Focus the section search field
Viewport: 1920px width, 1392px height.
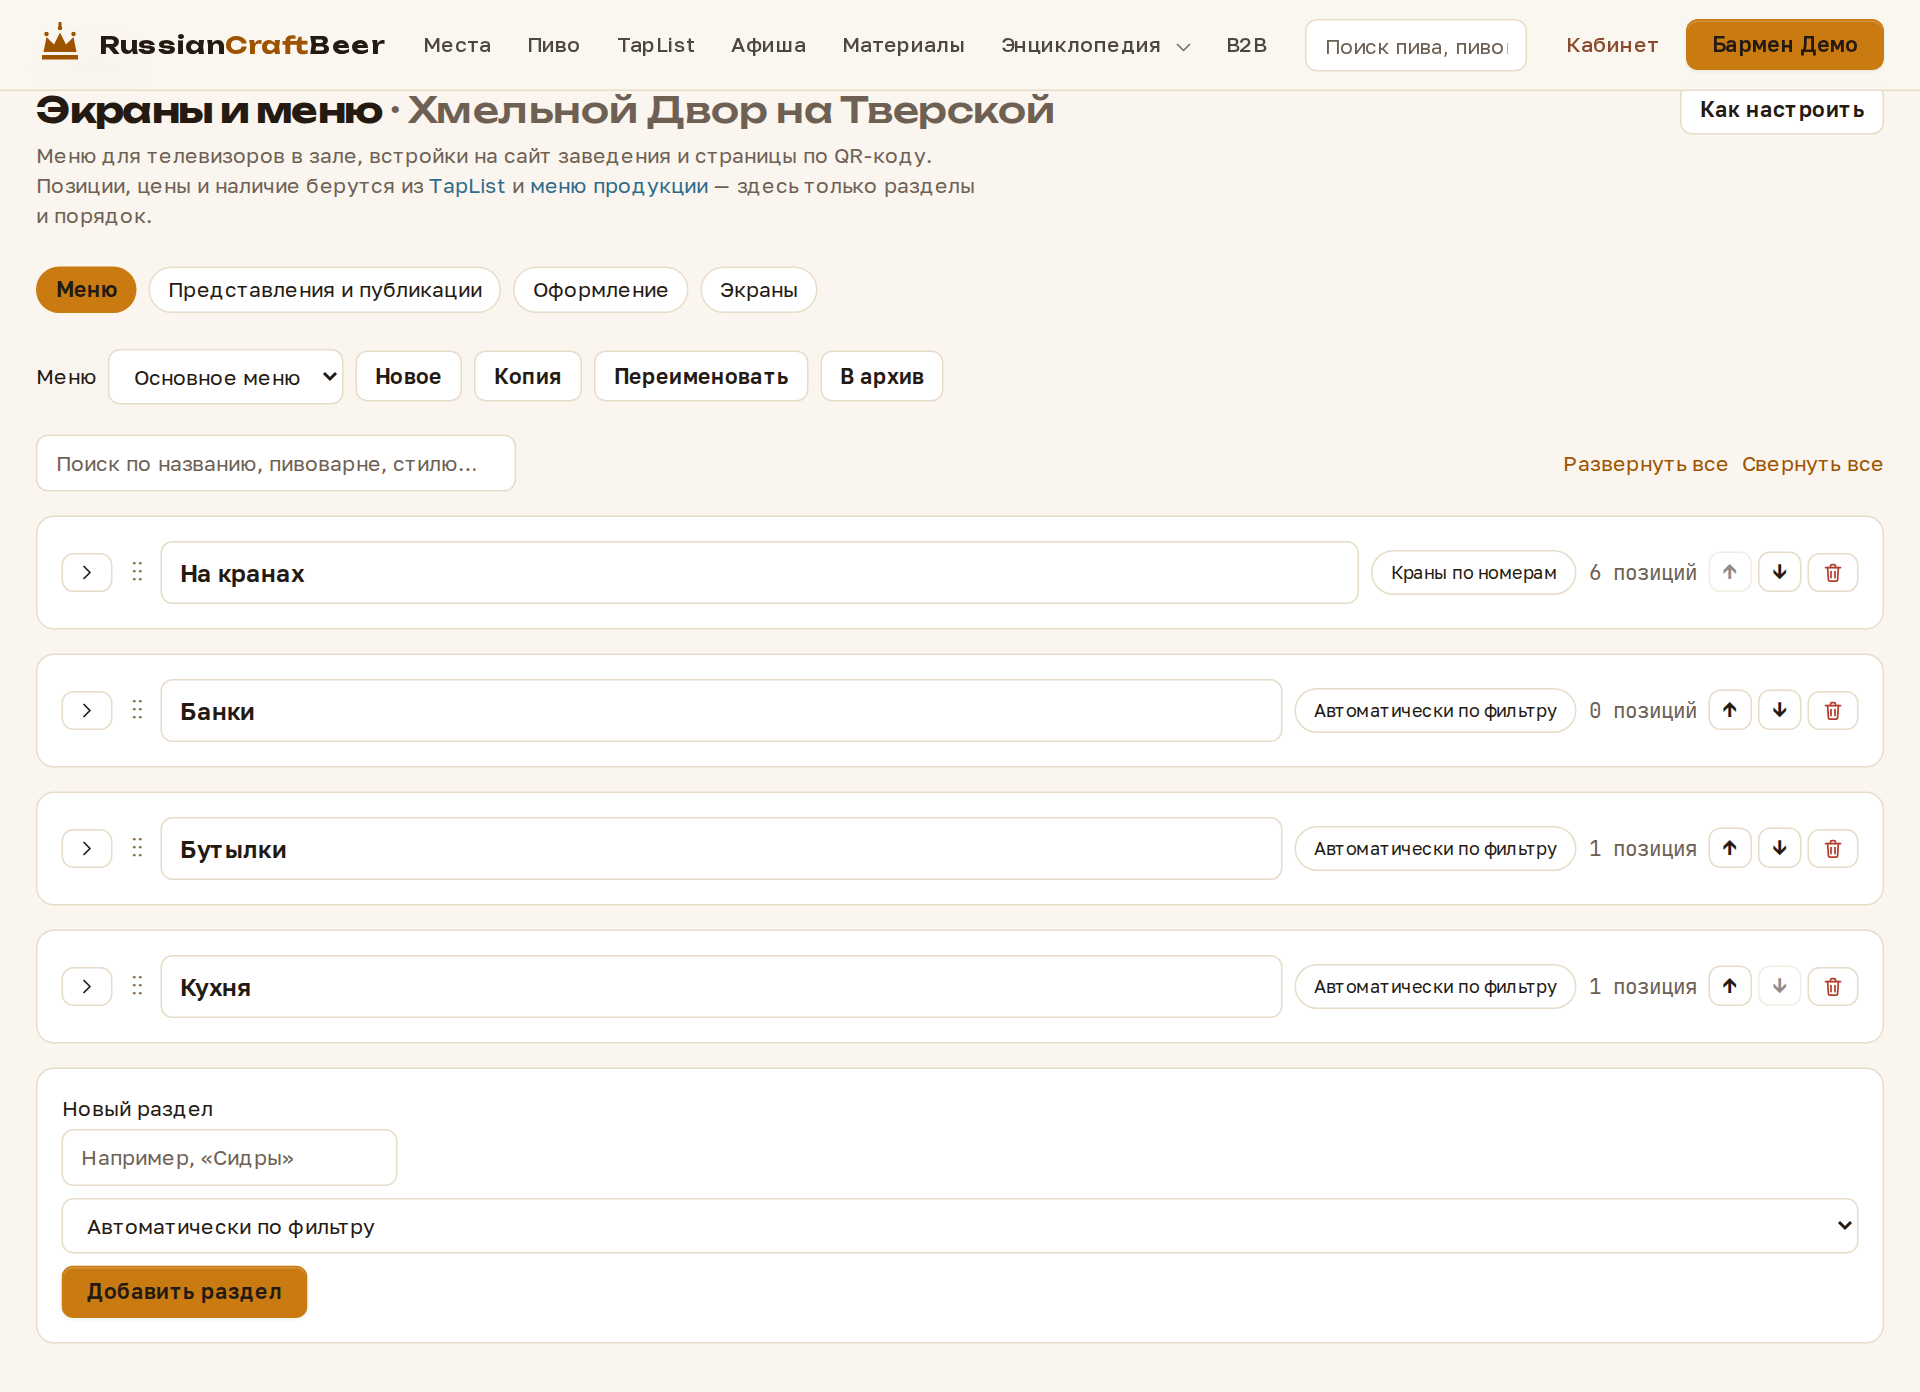tap(276, 463)
